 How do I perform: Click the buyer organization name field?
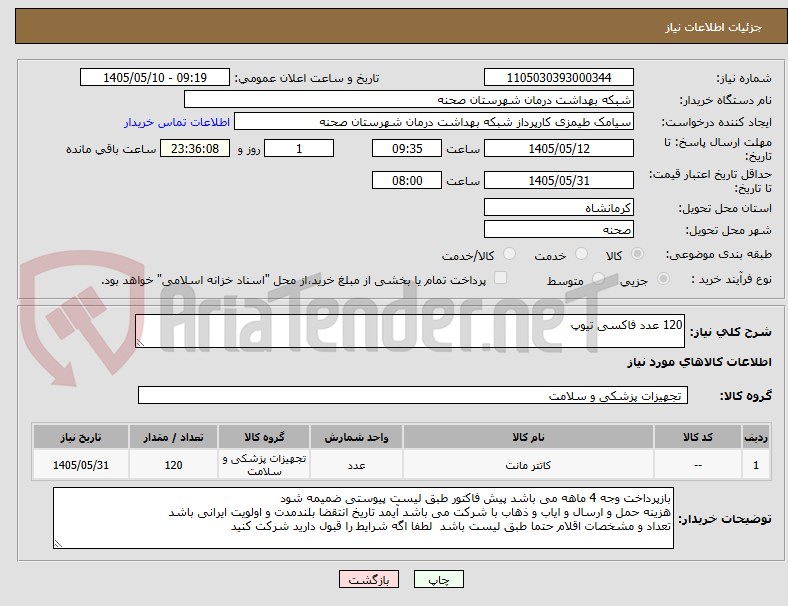[409, 99]
